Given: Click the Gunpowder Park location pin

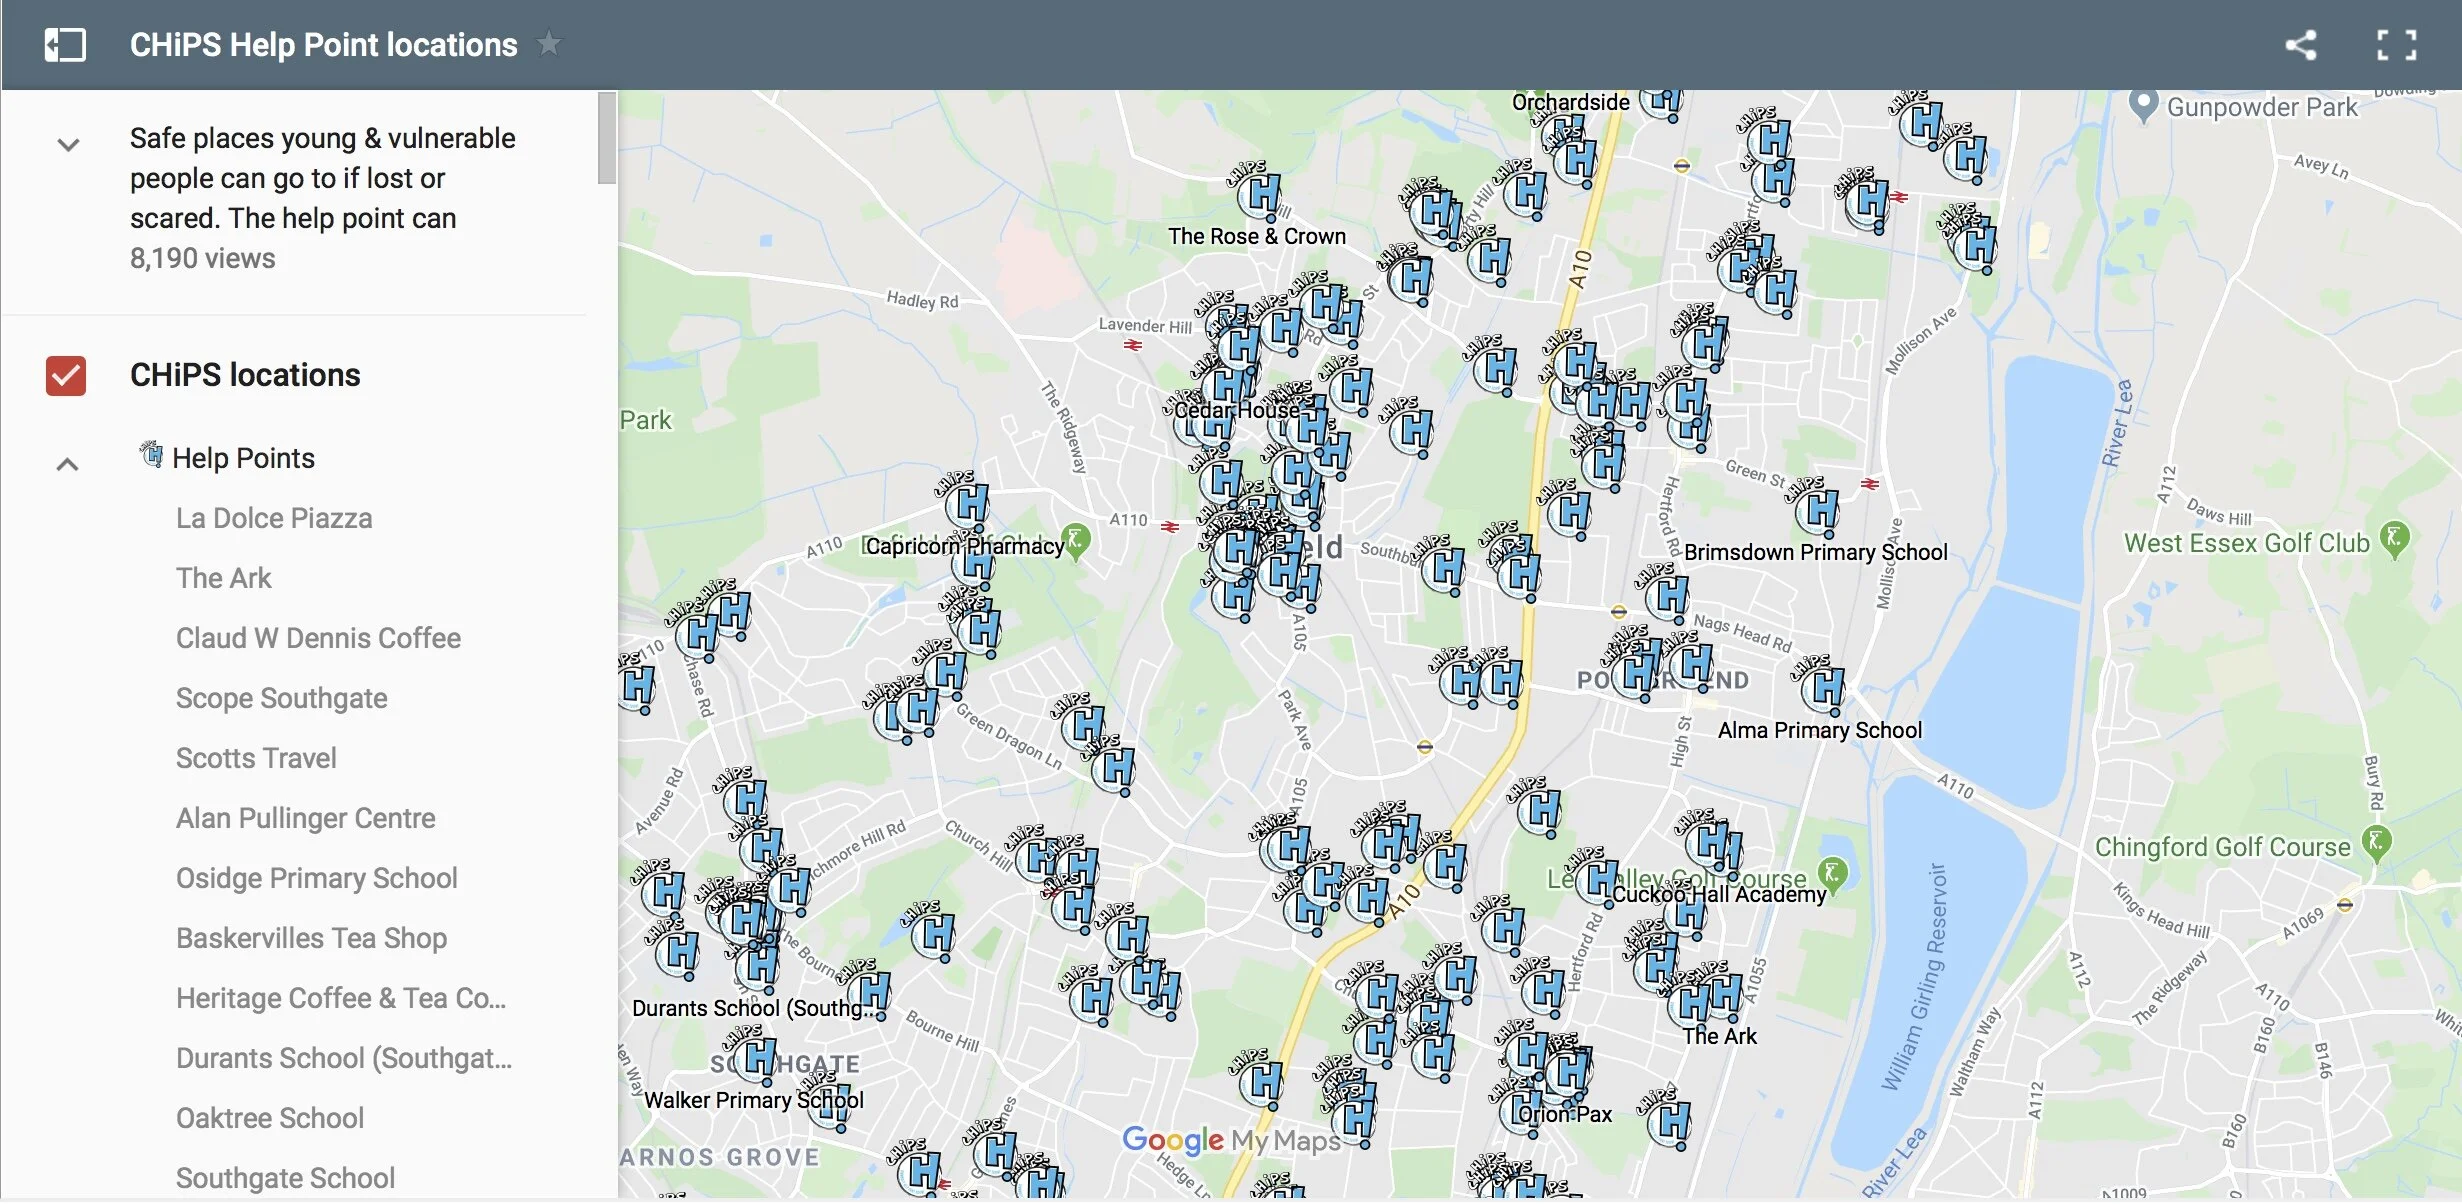Looking at the screenshot, I should 2142,104.
